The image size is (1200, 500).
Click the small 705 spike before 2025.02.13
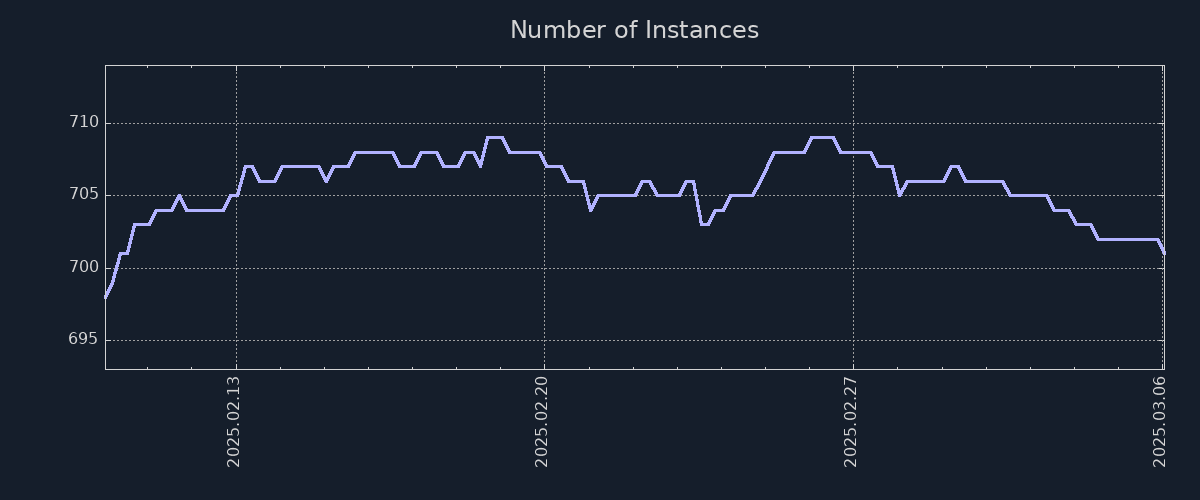tap(178, 196)
